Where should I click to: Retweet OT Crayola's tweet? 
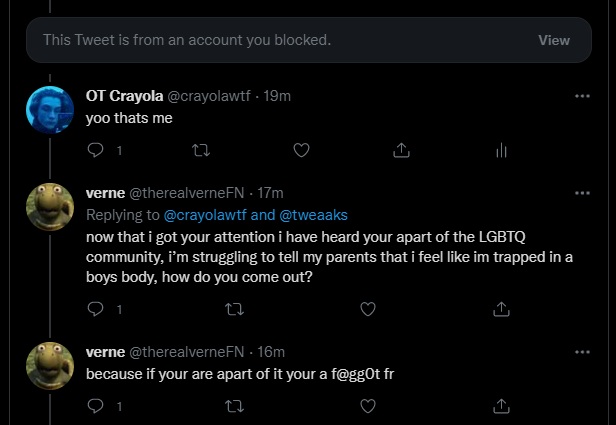click(198, 150)
